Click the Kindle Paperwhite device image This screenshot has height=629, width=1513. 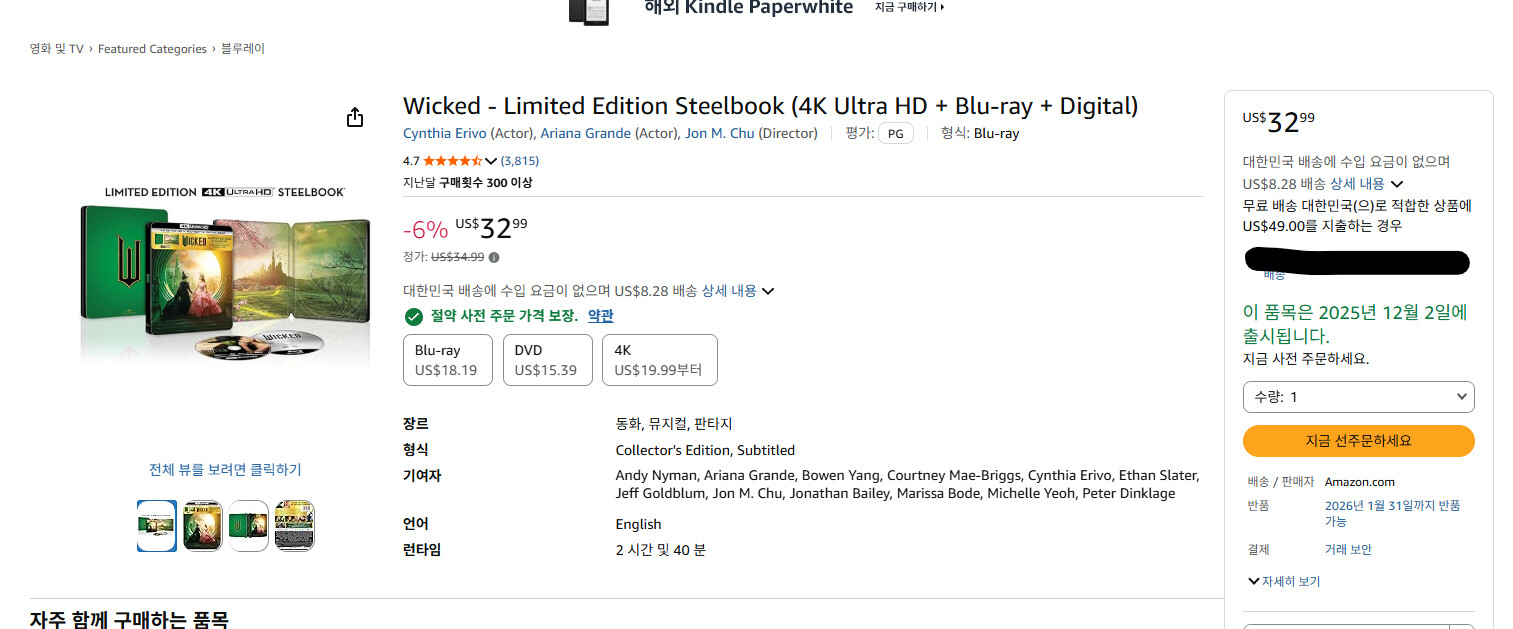point(589,10)
